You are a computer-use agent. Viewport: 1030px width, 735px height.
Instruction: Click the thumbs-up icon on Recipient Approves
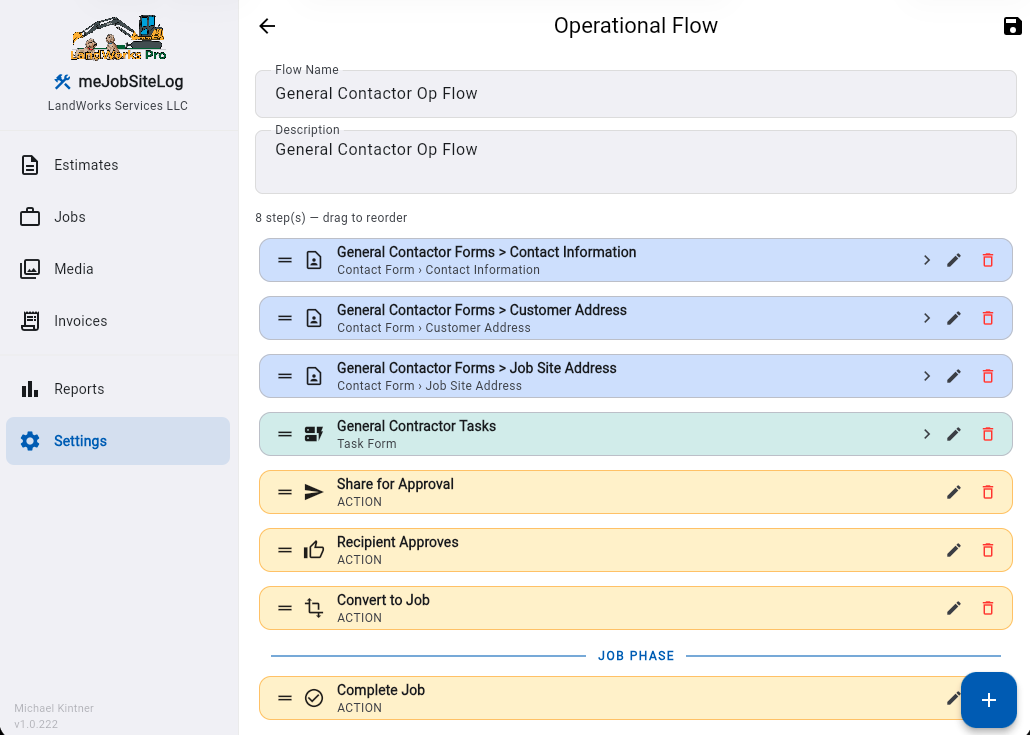click(313, 550)
